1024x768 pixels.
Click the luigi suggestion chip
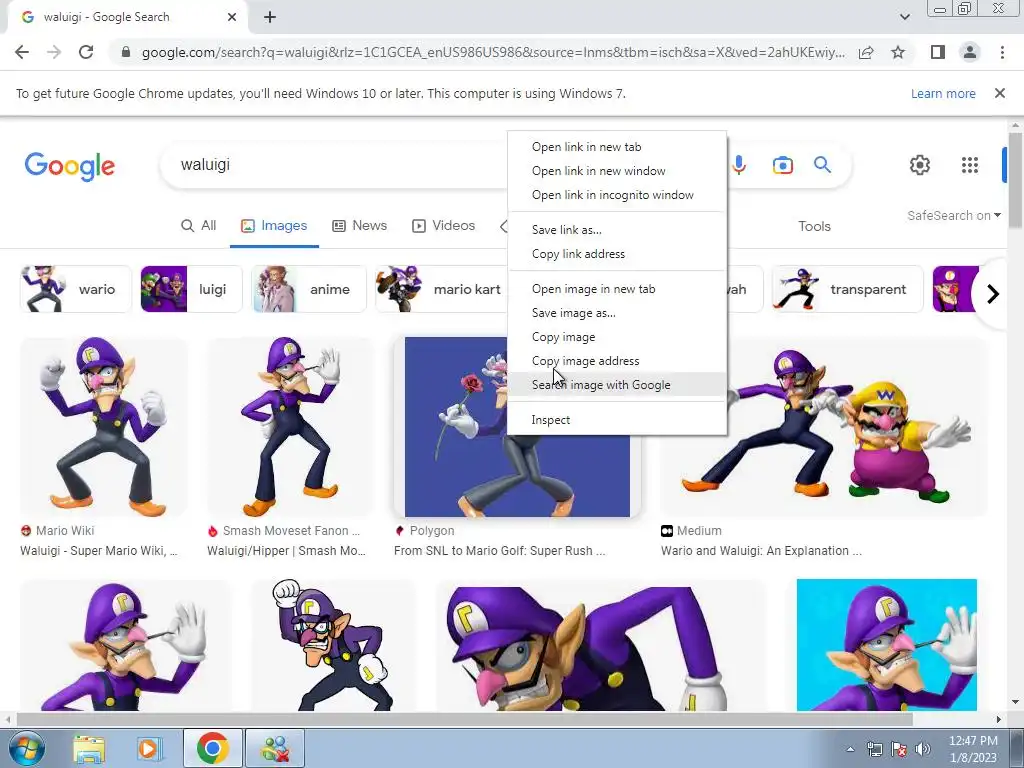191,289
